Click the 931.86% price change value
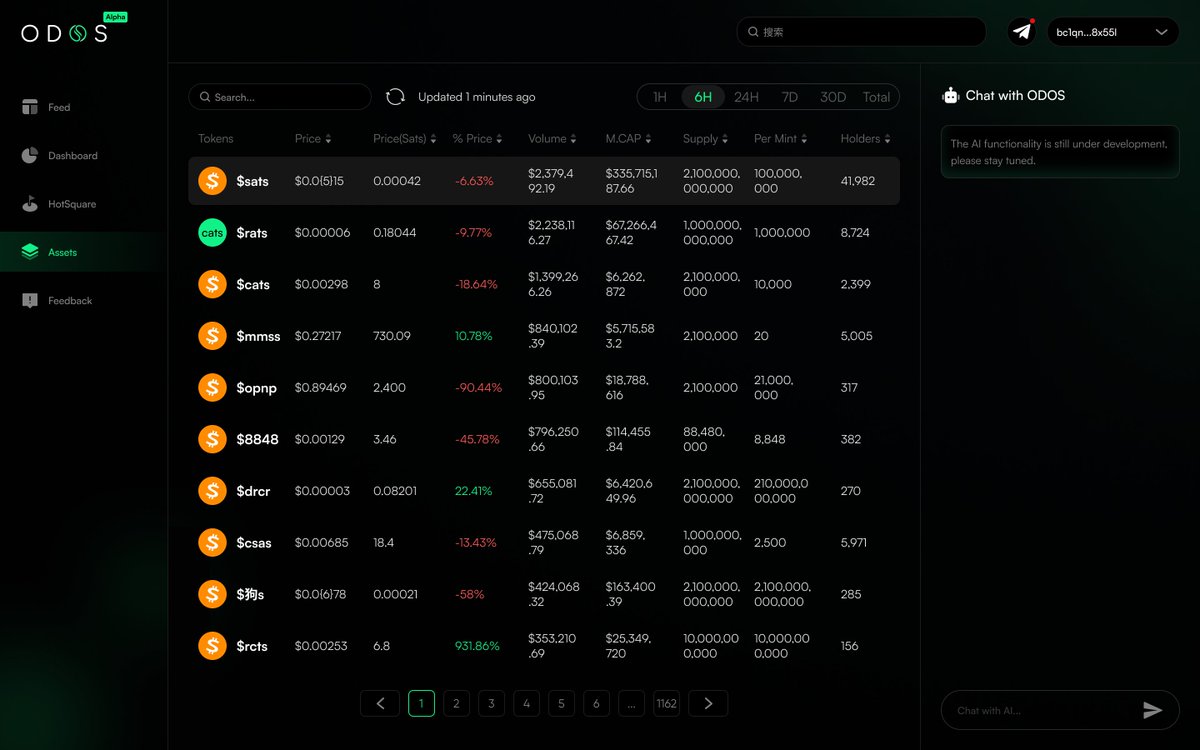Screen dimensions: 1200x750 (477, 646)
